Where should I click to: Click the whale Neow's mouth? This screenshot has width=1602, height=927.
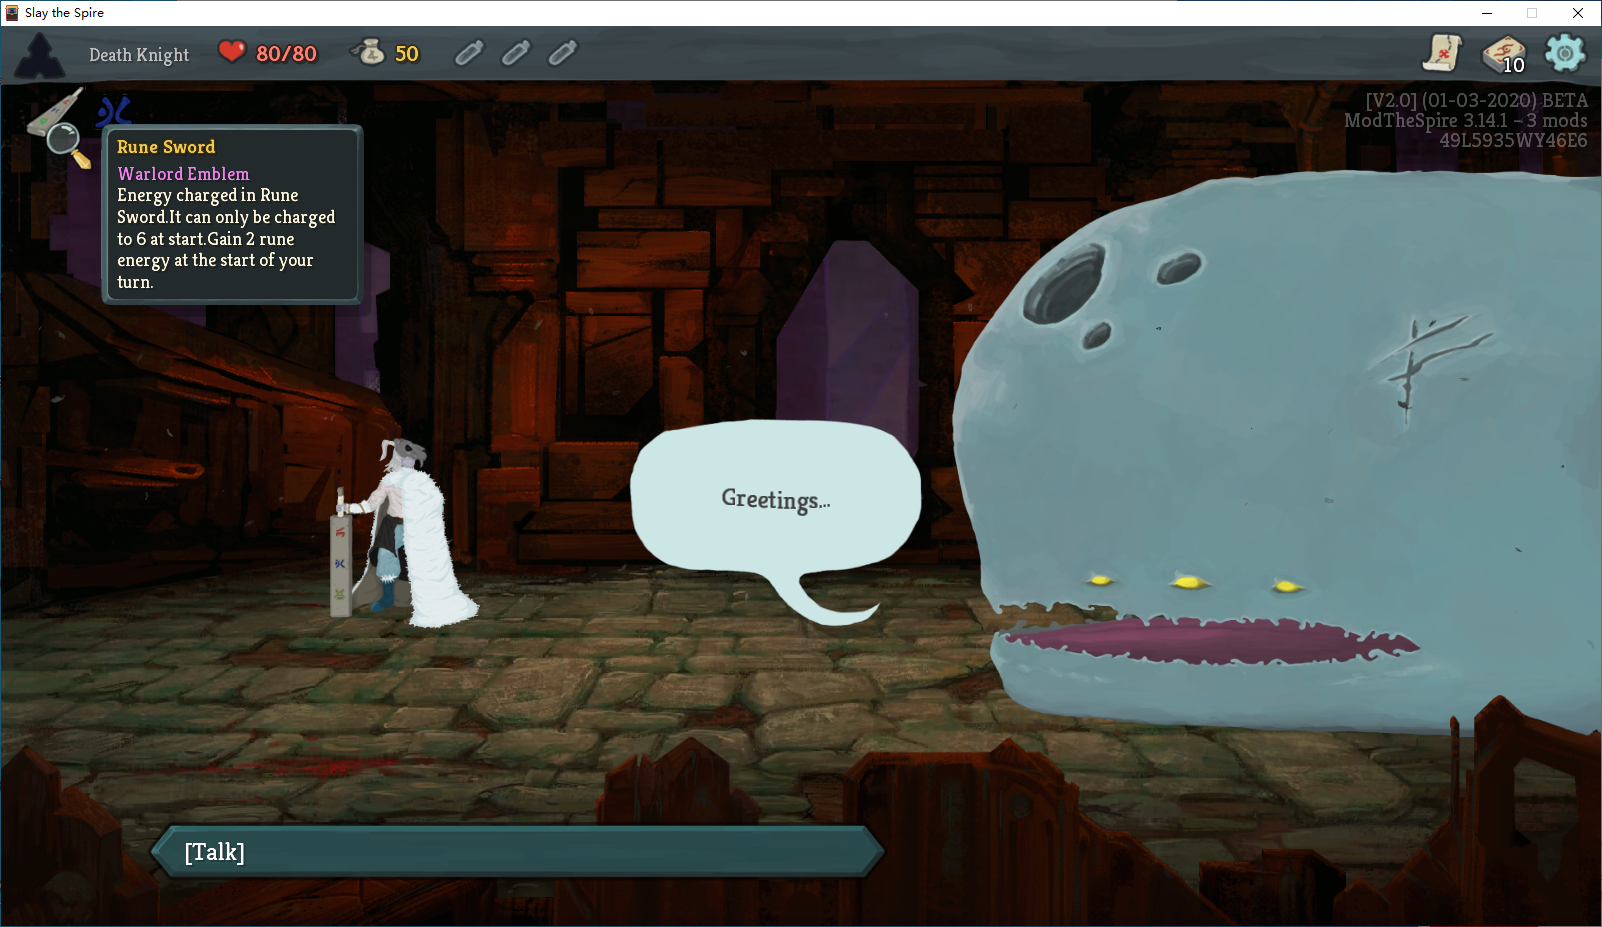point(1210,640)
